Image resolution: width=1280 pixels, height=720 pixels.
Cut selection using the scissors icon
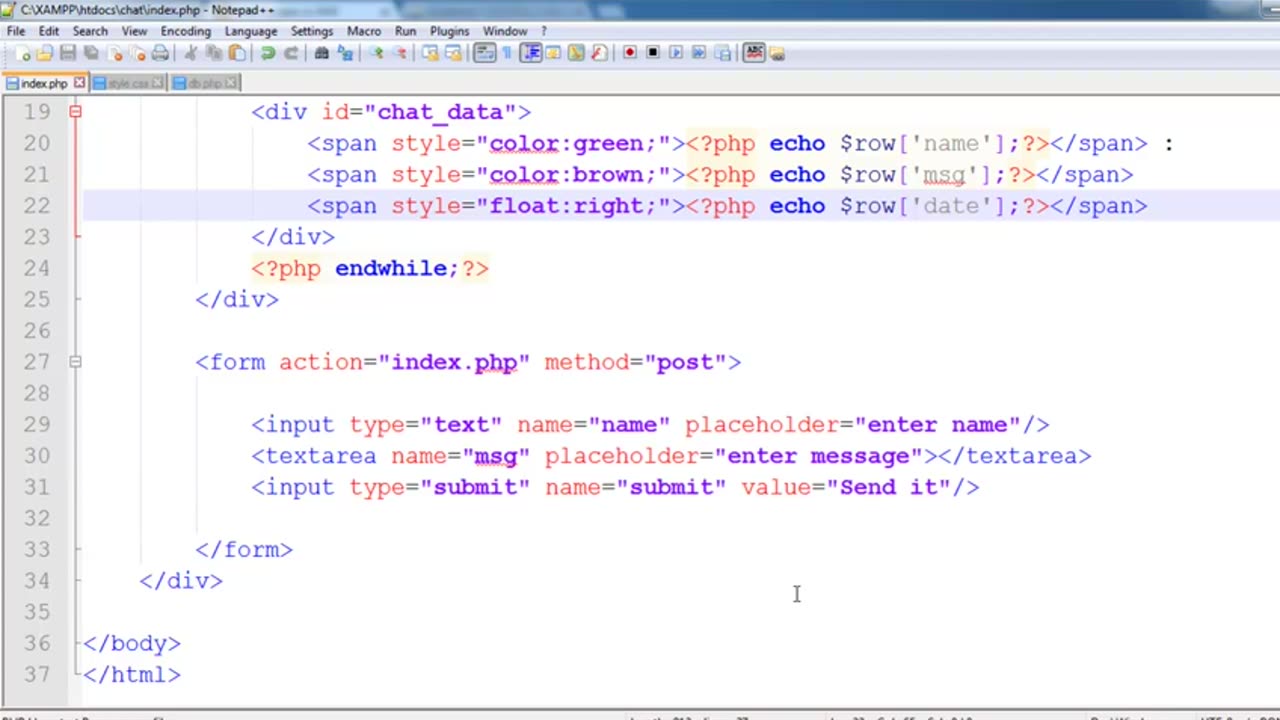pos(192,53)
